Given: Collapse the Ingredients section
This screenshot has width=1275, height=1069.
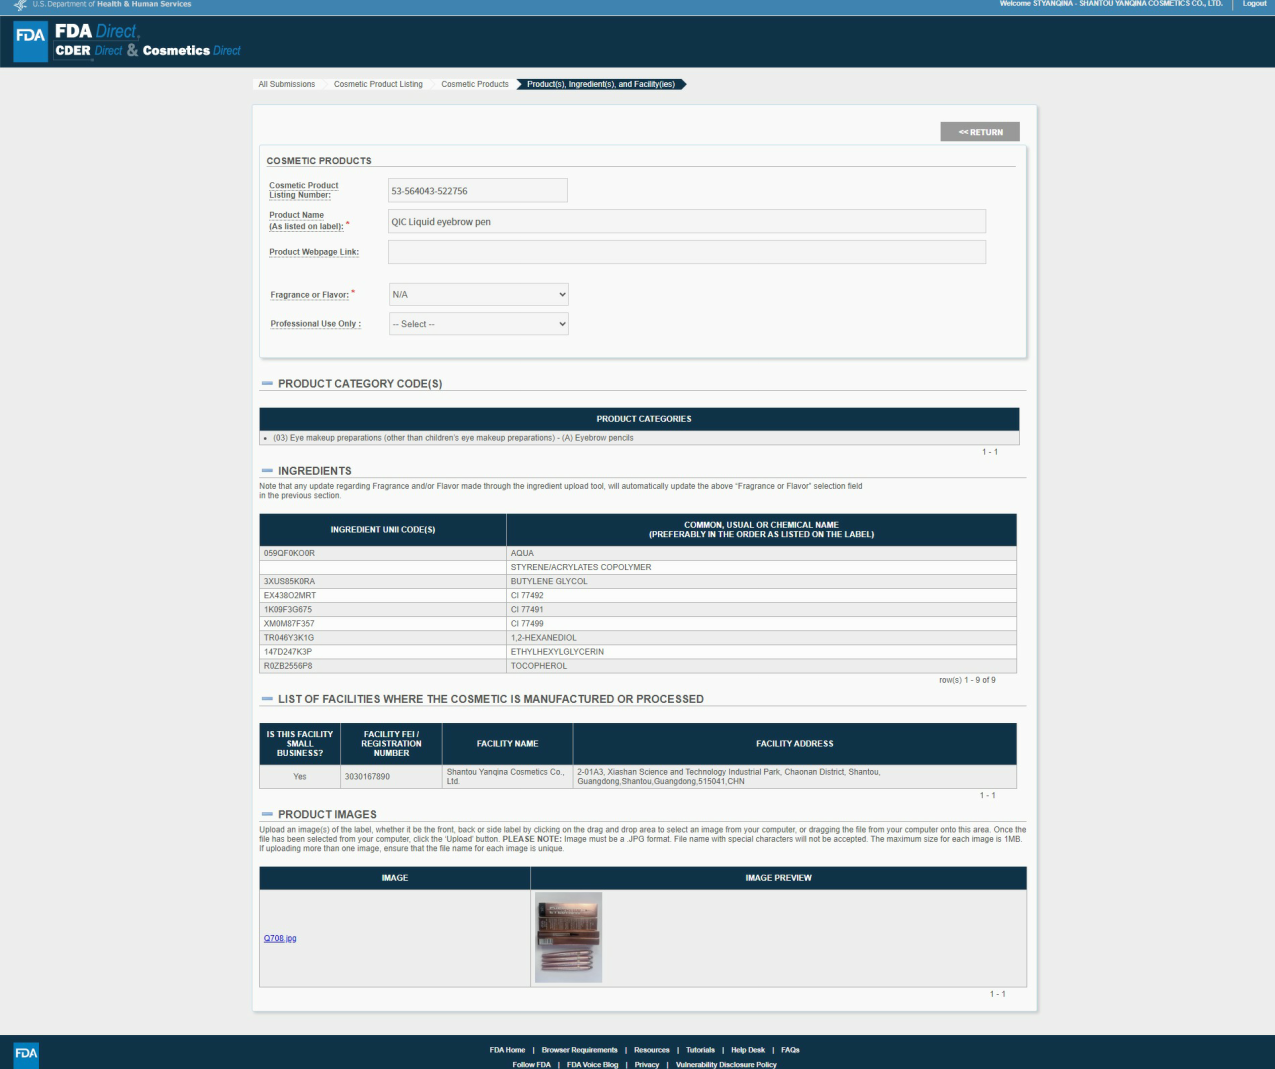Looking at the screenshot, I should [x=267, y=471].
